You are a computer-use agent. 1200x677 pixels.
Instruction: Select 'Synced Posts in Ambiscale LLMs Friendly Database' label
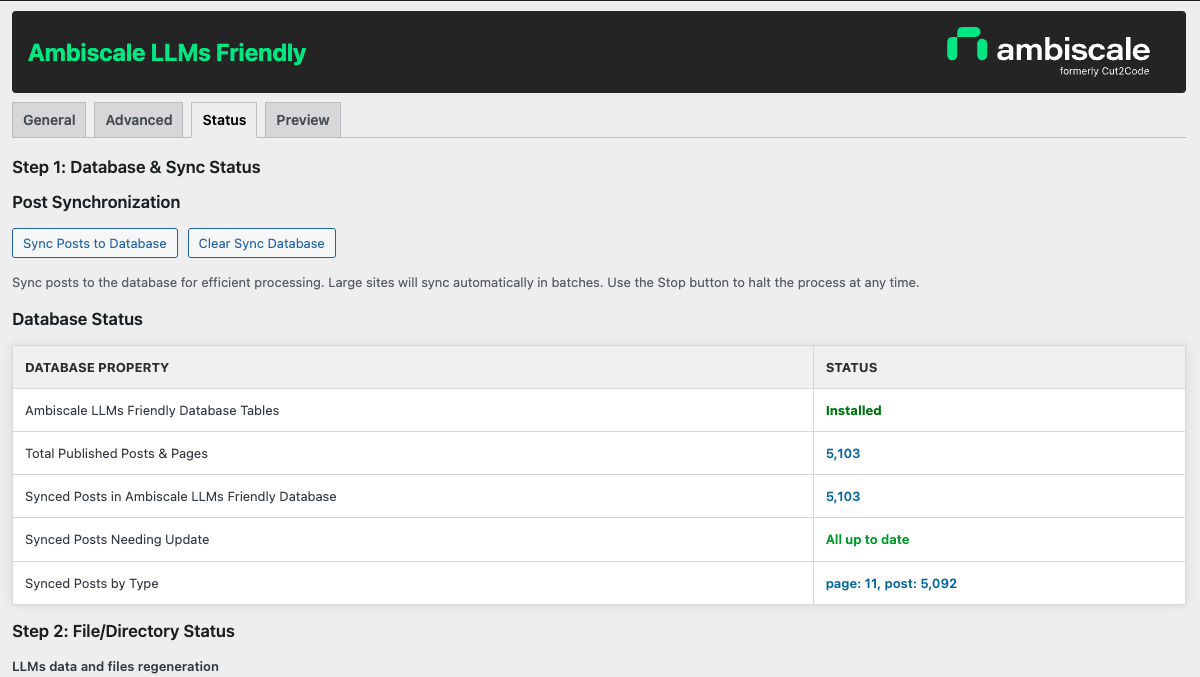[x=181, y=496]
